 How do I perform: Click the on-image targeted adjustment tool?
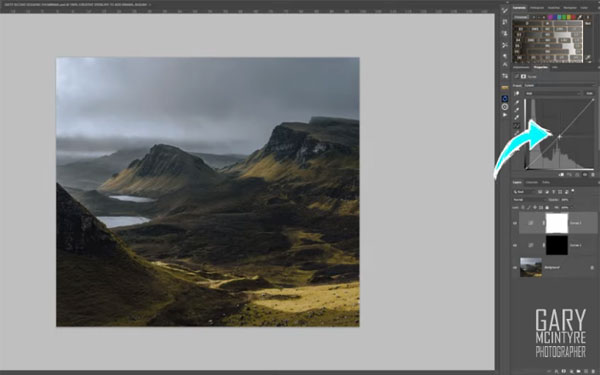517,93
